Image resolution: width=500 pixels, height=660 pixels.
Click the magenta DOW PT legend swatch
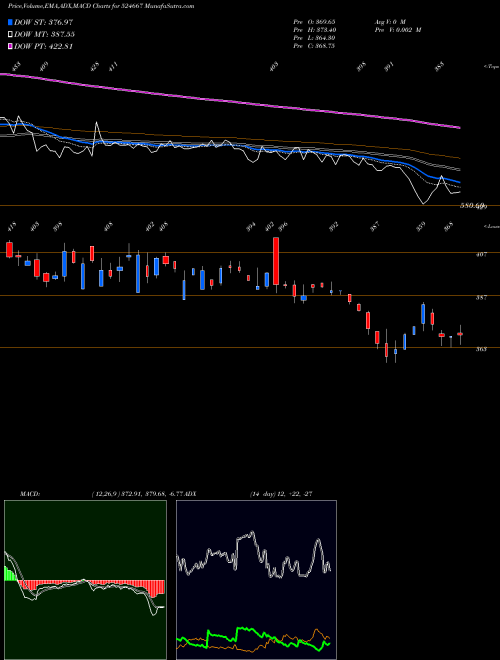10,46
